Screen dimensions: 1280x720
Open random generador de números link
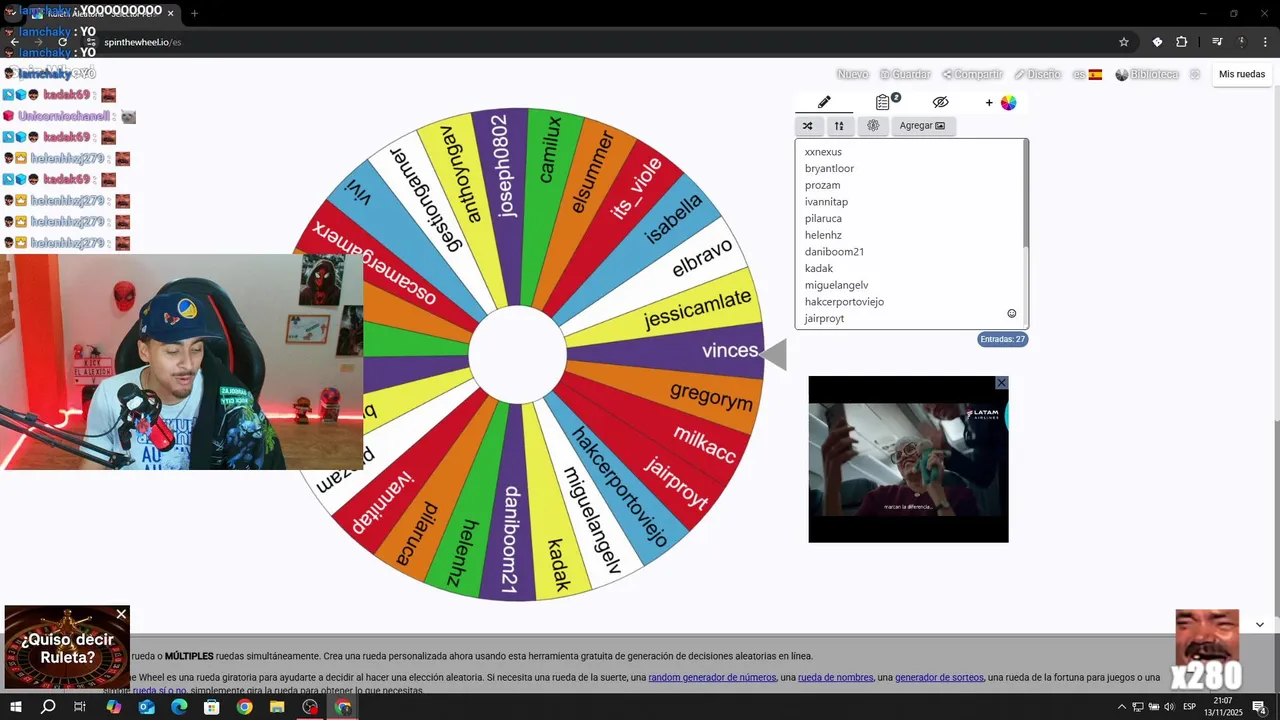[712, 677]
